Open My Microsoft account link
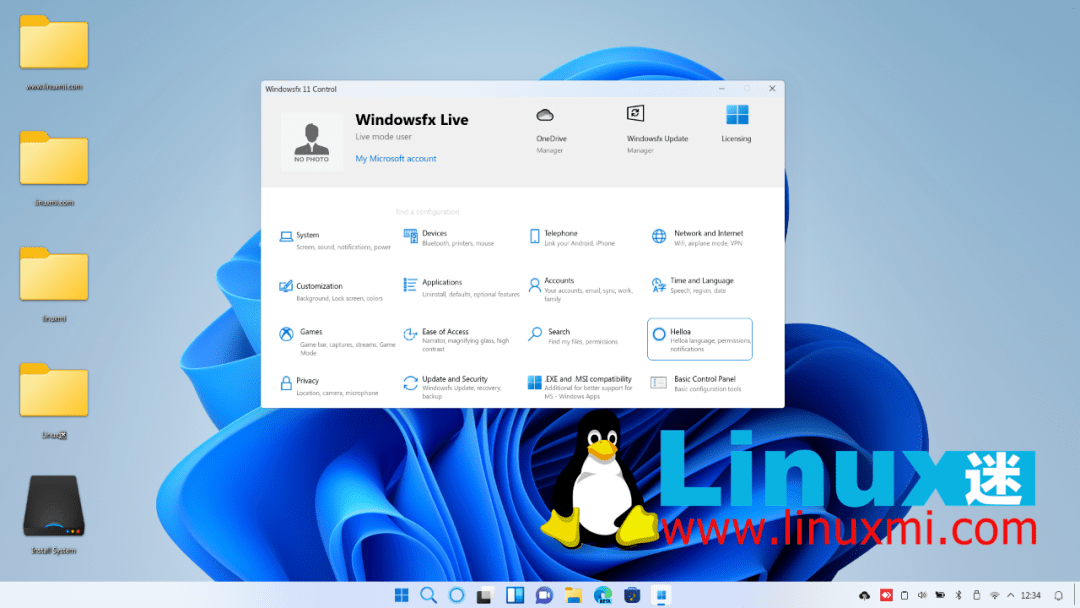Screen dimensions: 1080x608 point(395,158)
